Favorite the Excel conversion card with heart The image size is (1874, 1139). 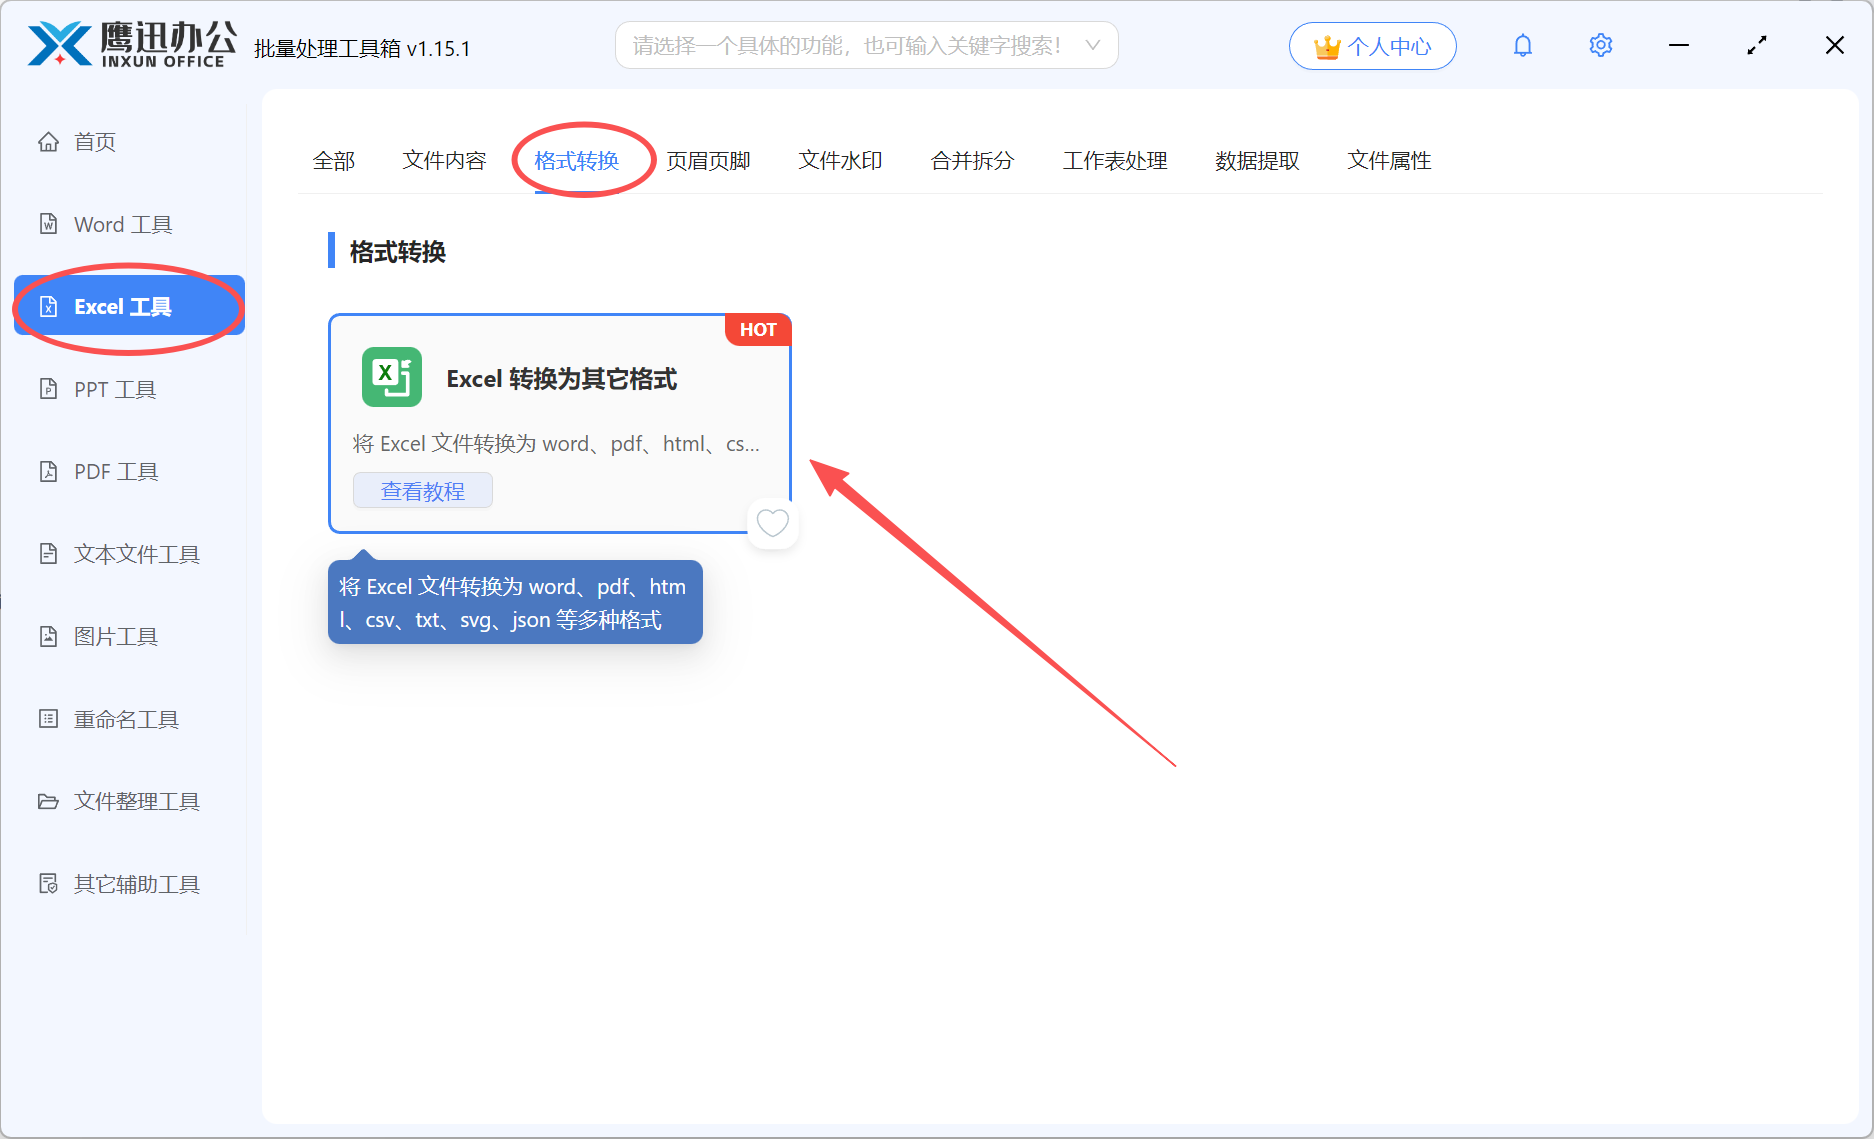(772, 522)
